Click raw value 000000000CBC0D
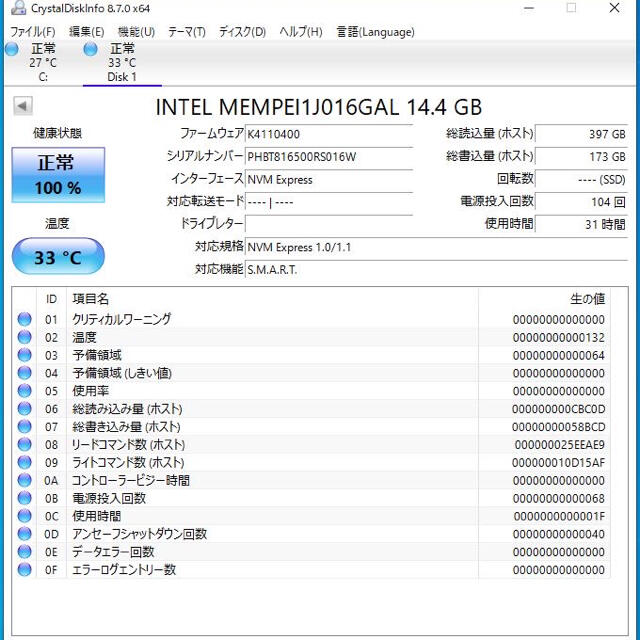 pyautogui.click(x=559, y=409)
